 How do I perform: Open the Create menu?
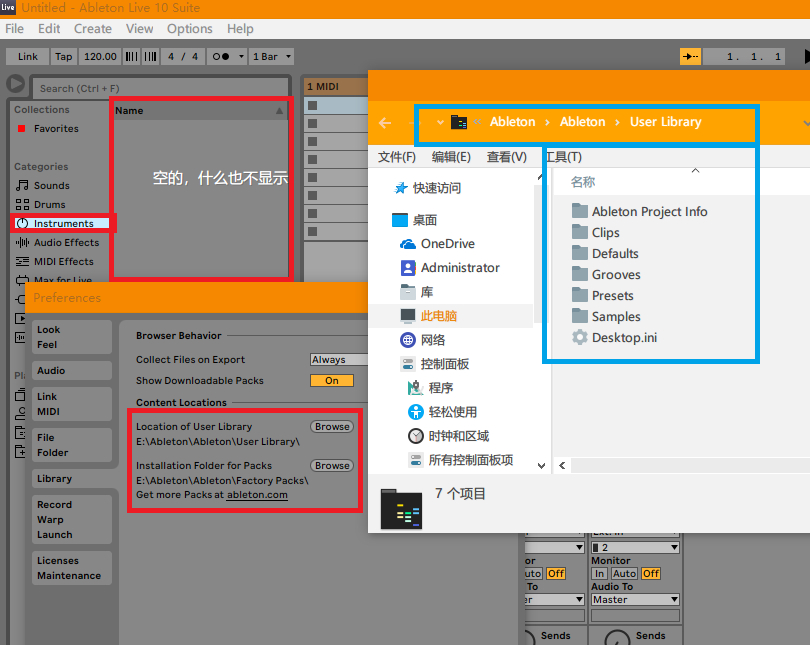93,29
